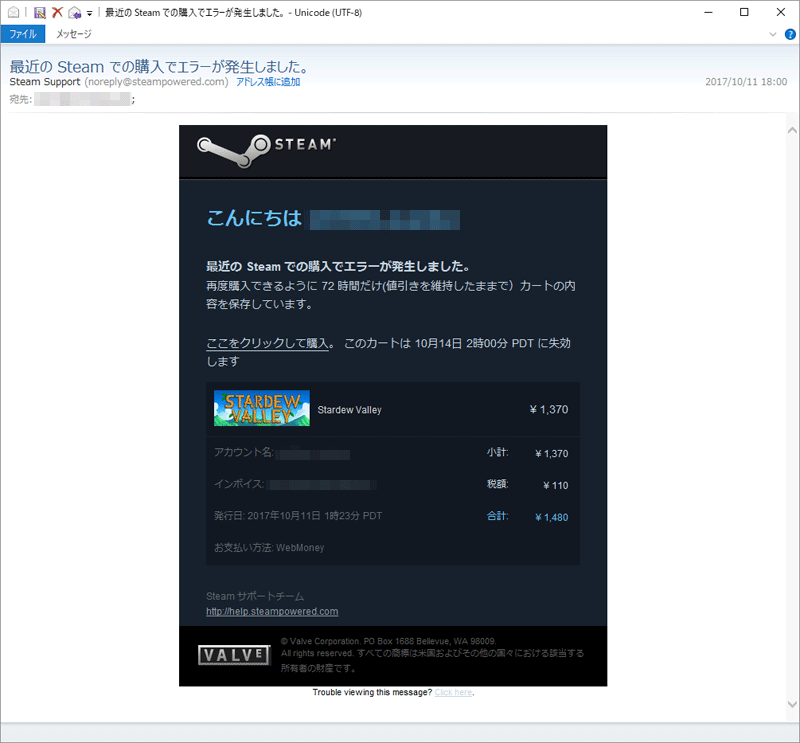Open the quick access toolbar dropdown arrow
Viewport: 800px width, 743px height.
[x=89, y=13]
